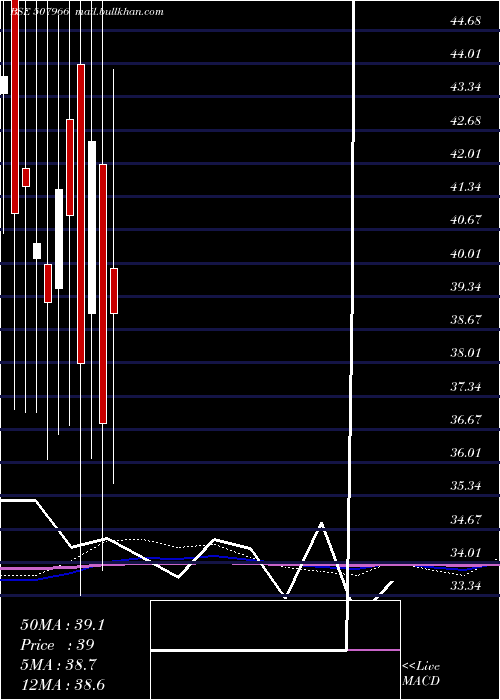Click the 41.34 price axis label

coord(466,187)
